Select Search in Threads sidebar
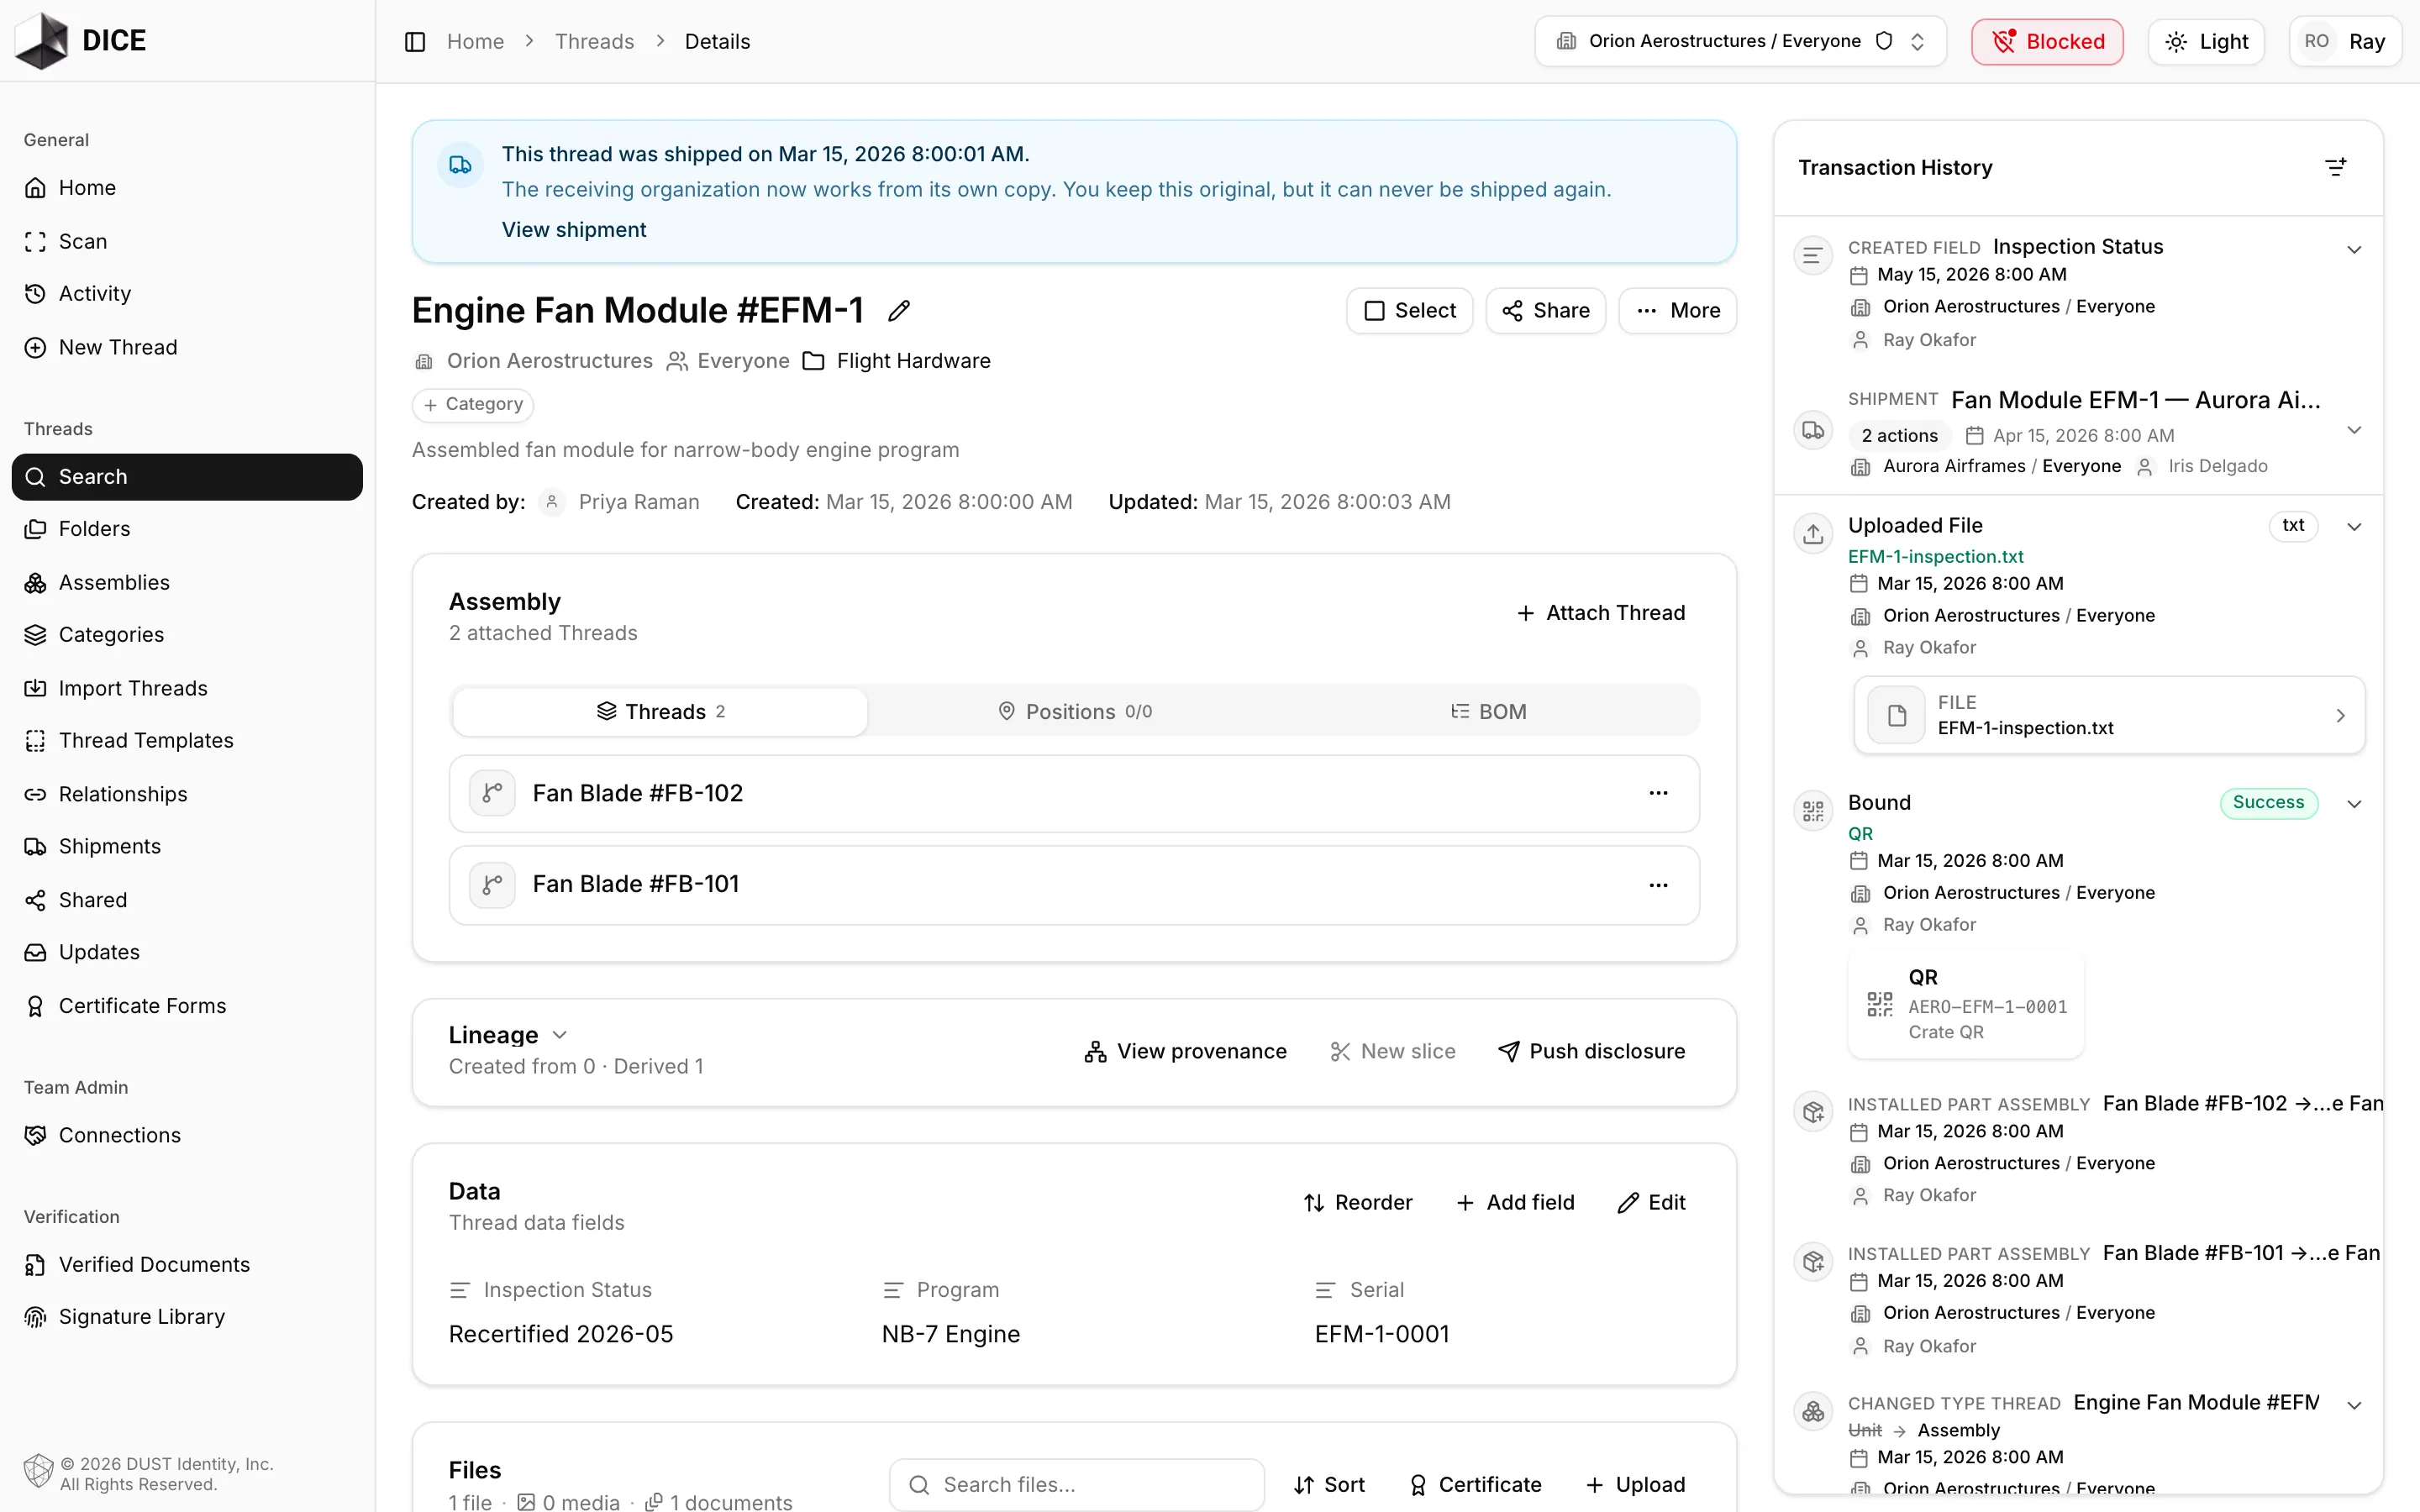Image resolution: width=2420 pixels, height=1512 pixels. pyautogui.click(x=187, y=477)
